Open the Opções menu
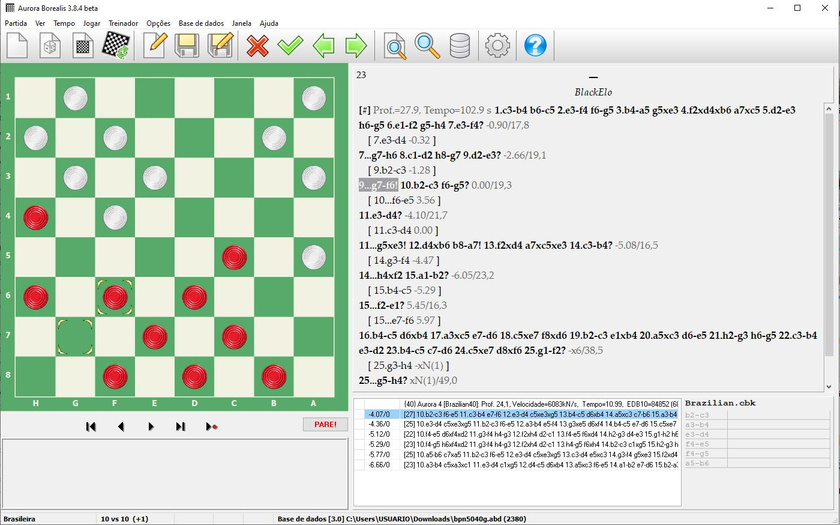Viewport: 840px width, 525px height. coord(158,23)
